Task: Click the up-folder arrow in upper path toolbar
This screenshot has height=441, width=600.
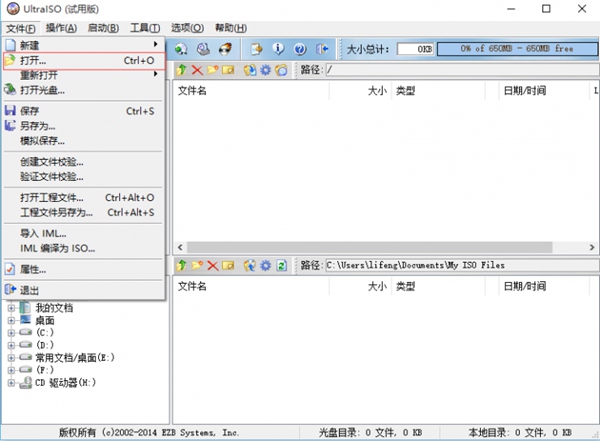Action: click(181, 70)
